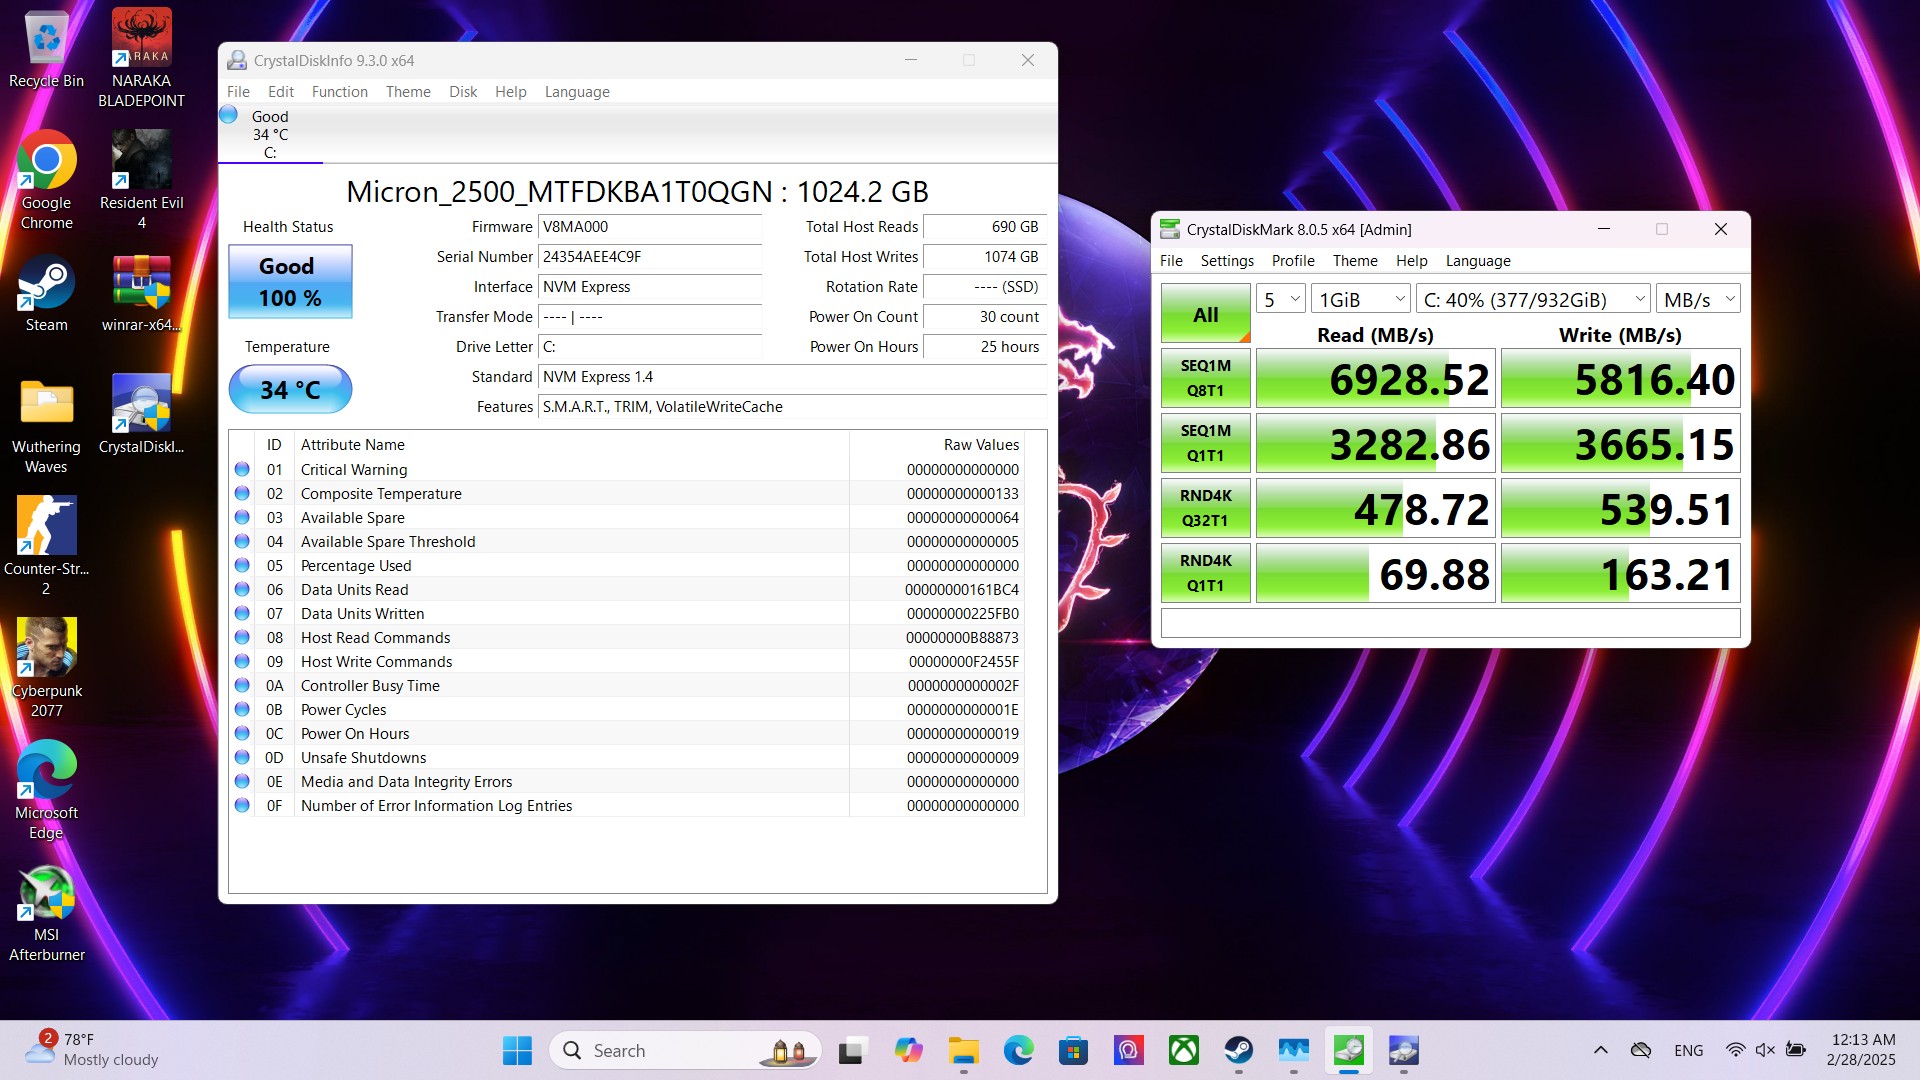
Task: Open Function menu in CrystalDiskInfo
Action: click(340, 92)
